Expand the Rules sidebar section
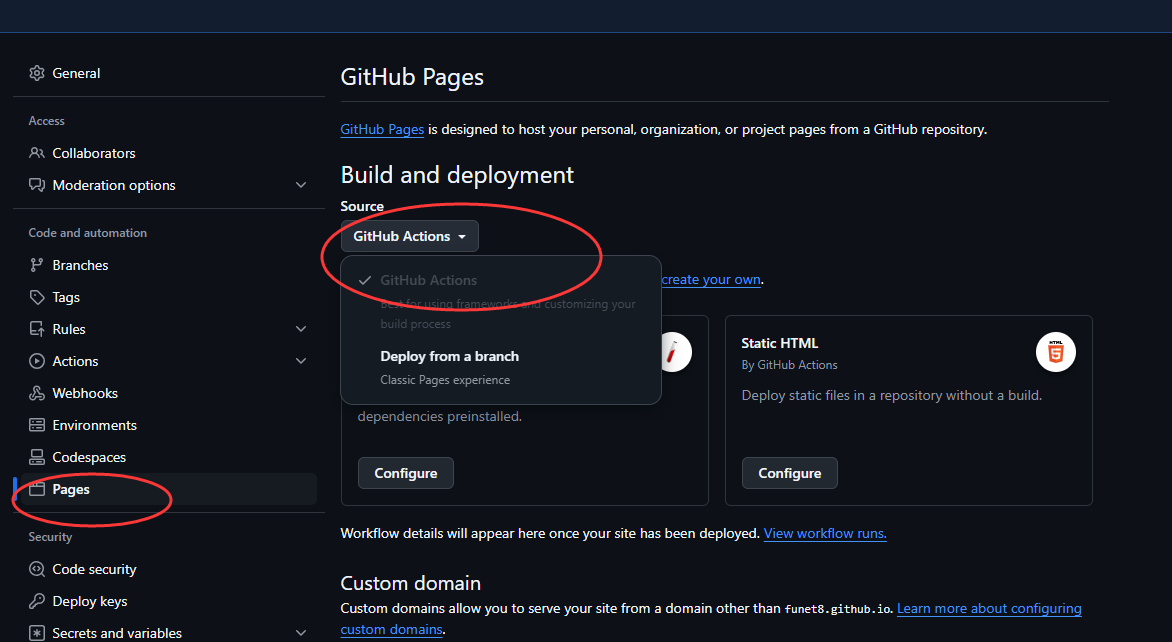Image resolution: width=1172 pixels, height=642 pixels. click(301, 329)
